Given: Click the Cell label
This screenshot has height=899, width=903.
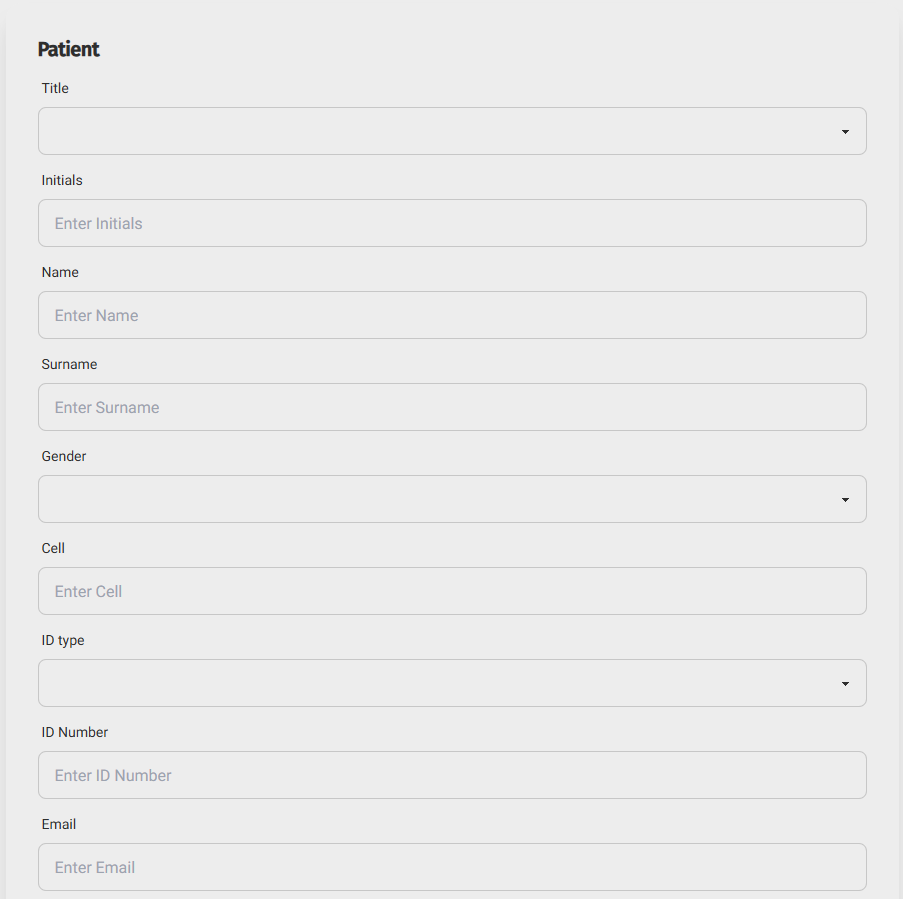Looking at the screenshot, I should (53, 548).
